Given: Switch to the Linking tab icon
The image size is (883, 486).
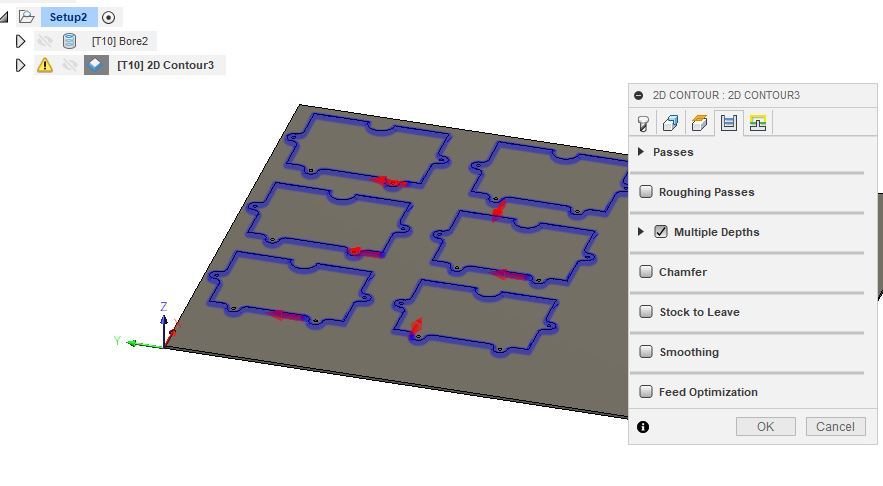Looking at the screenshot, I should [758, 123].
